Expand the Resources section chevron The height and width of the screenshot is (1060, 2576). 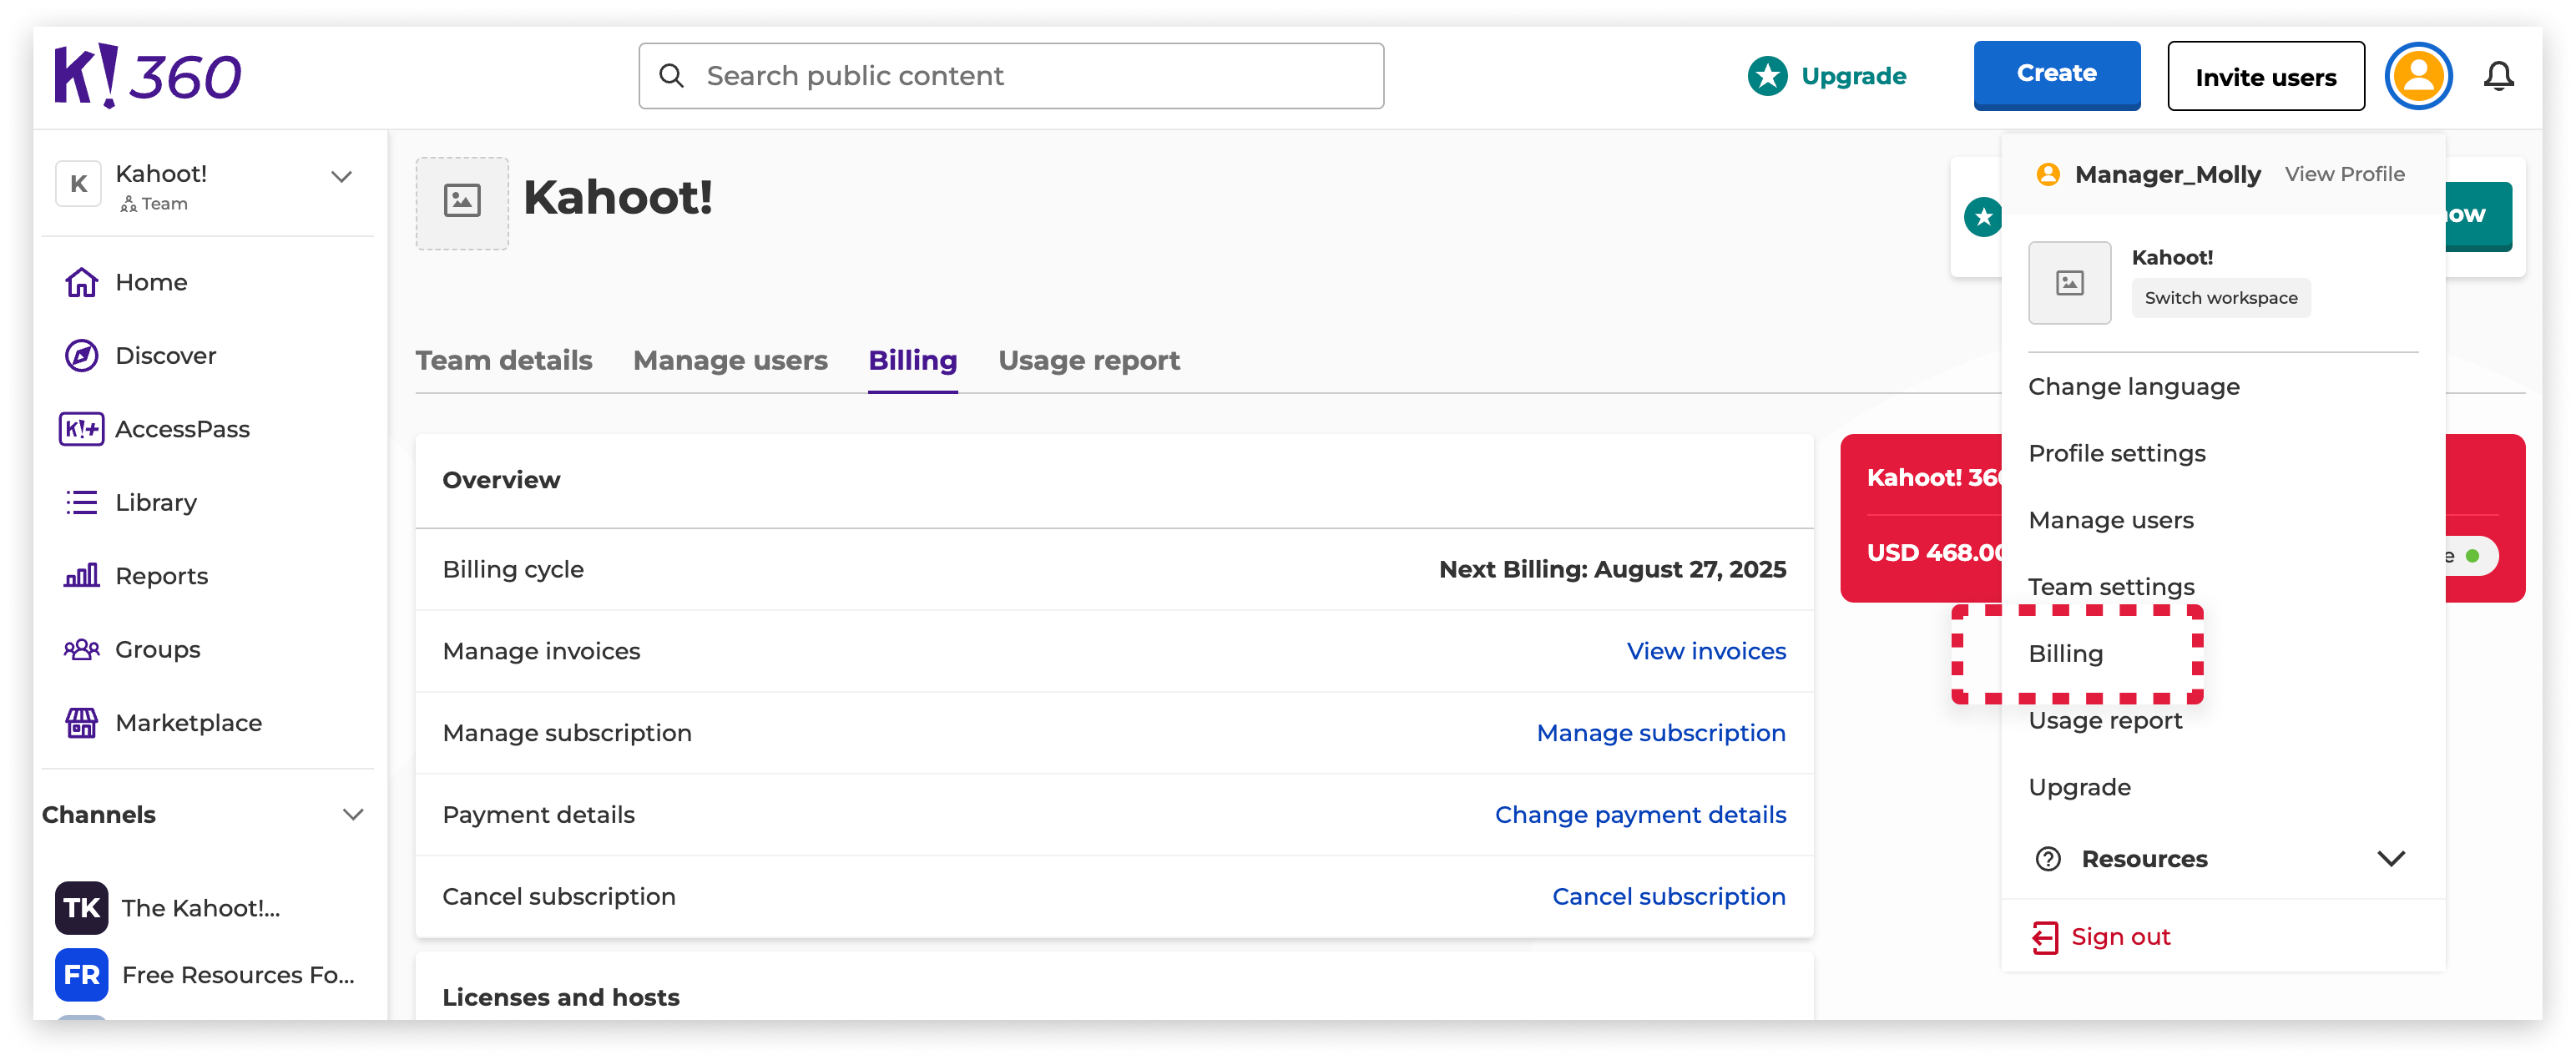pyautogui.click(x=2390, y=859)
